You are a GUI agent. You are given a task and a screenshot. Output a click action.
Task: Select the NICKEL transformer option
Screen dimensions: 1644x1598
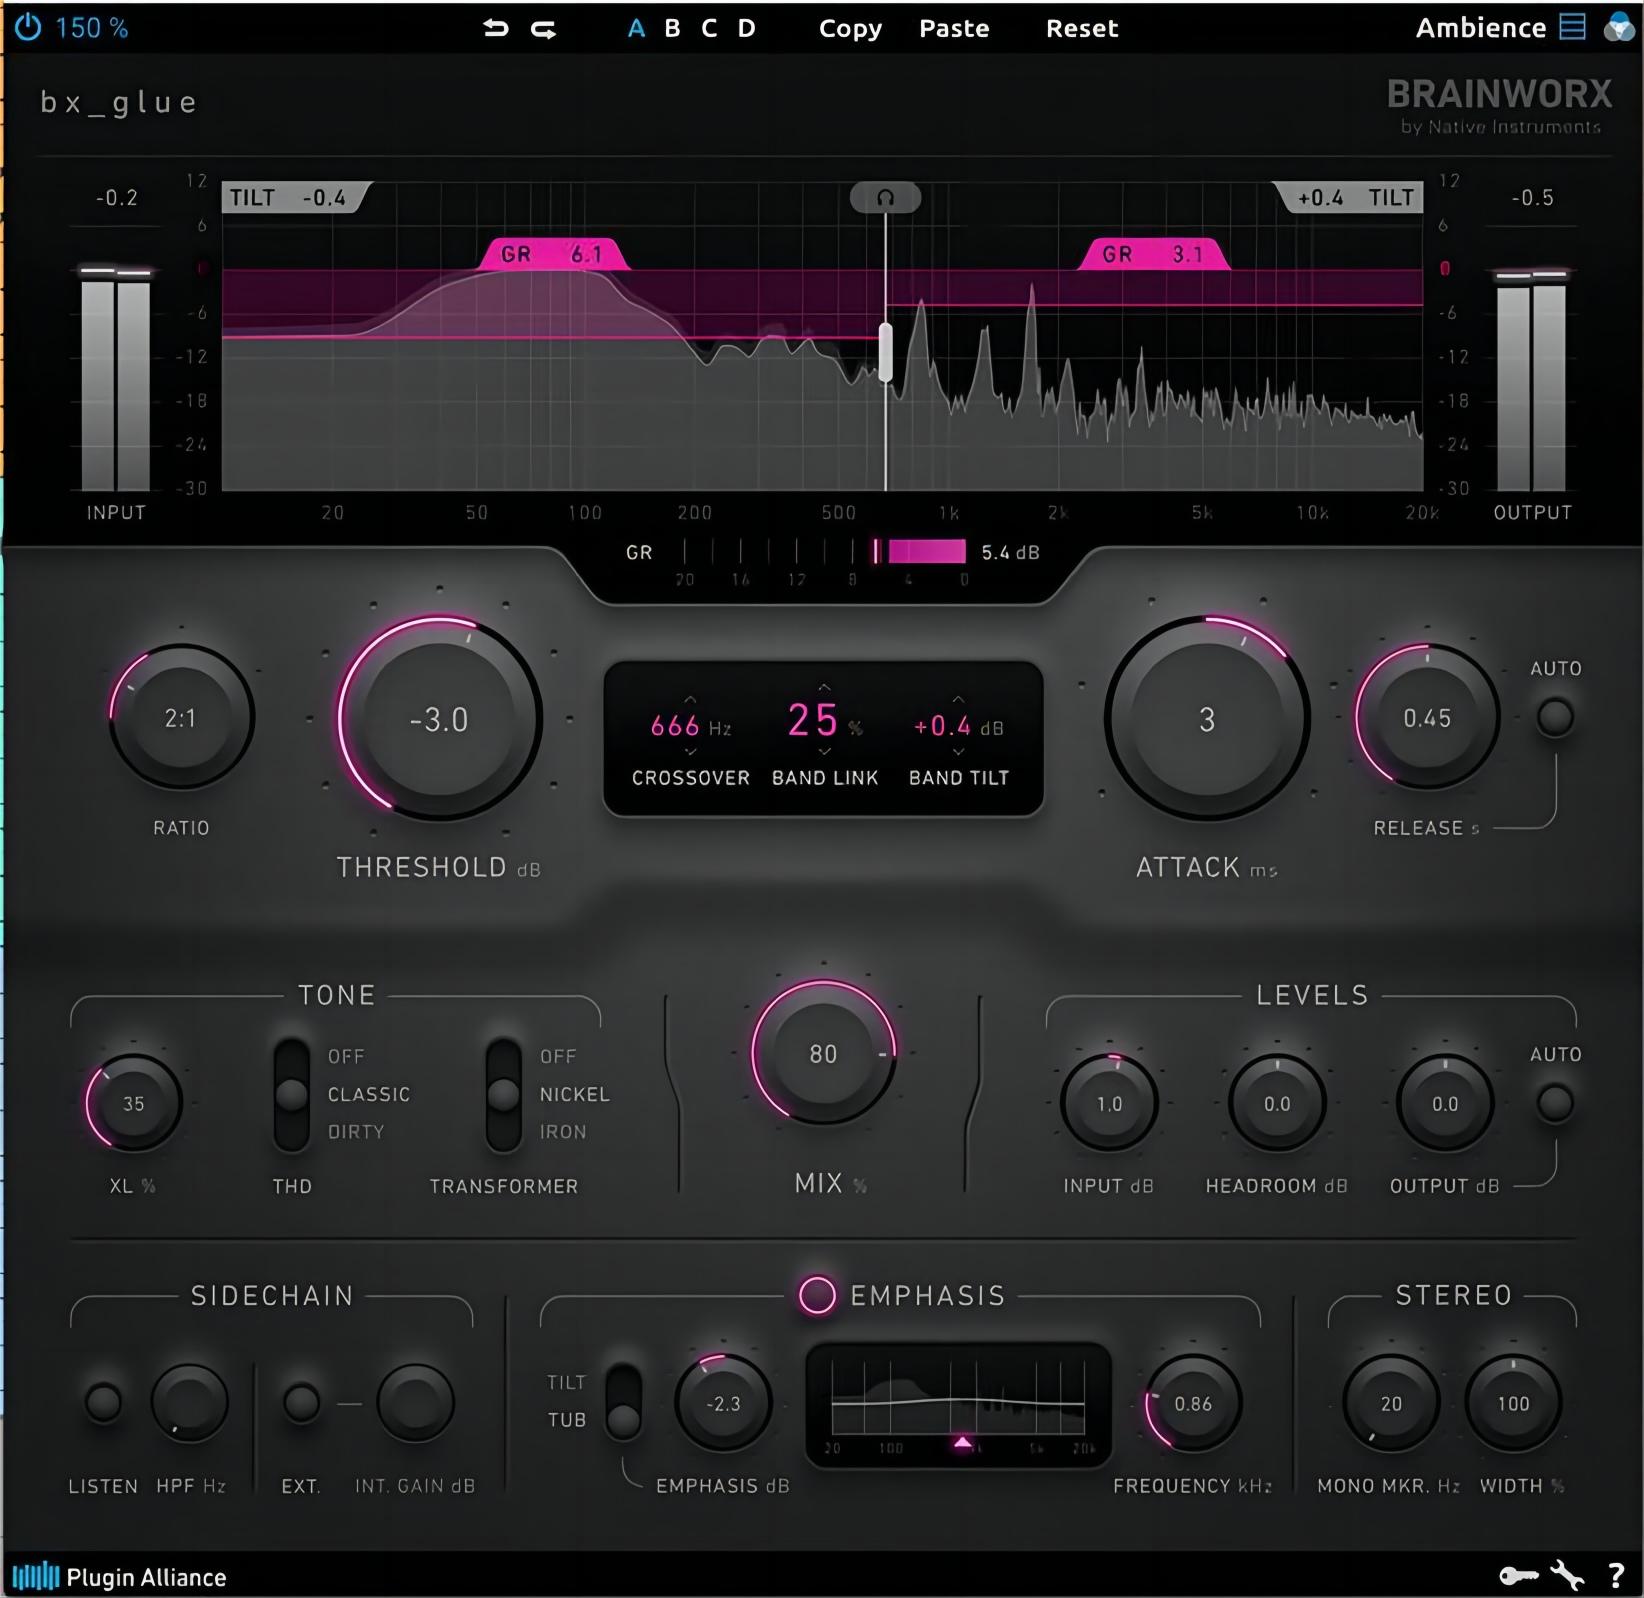tap(574, 1094)
